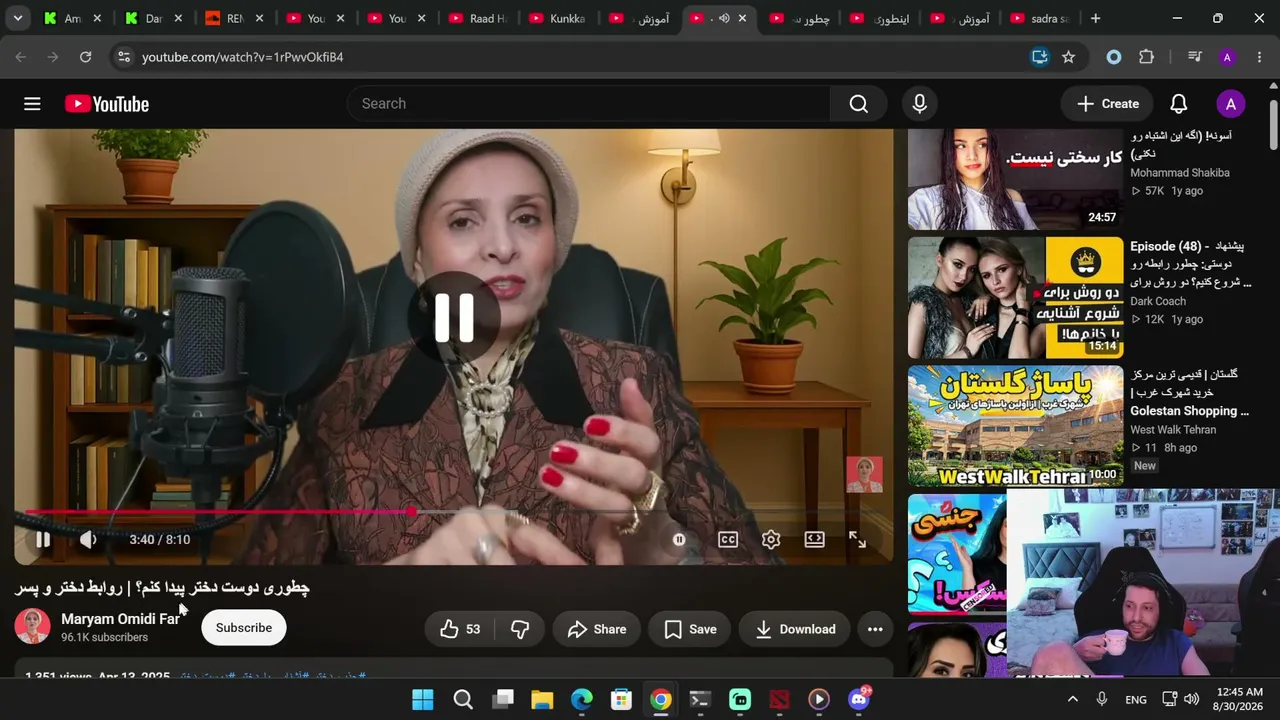Click the channel watermark in the video corner

pos(864,475)
